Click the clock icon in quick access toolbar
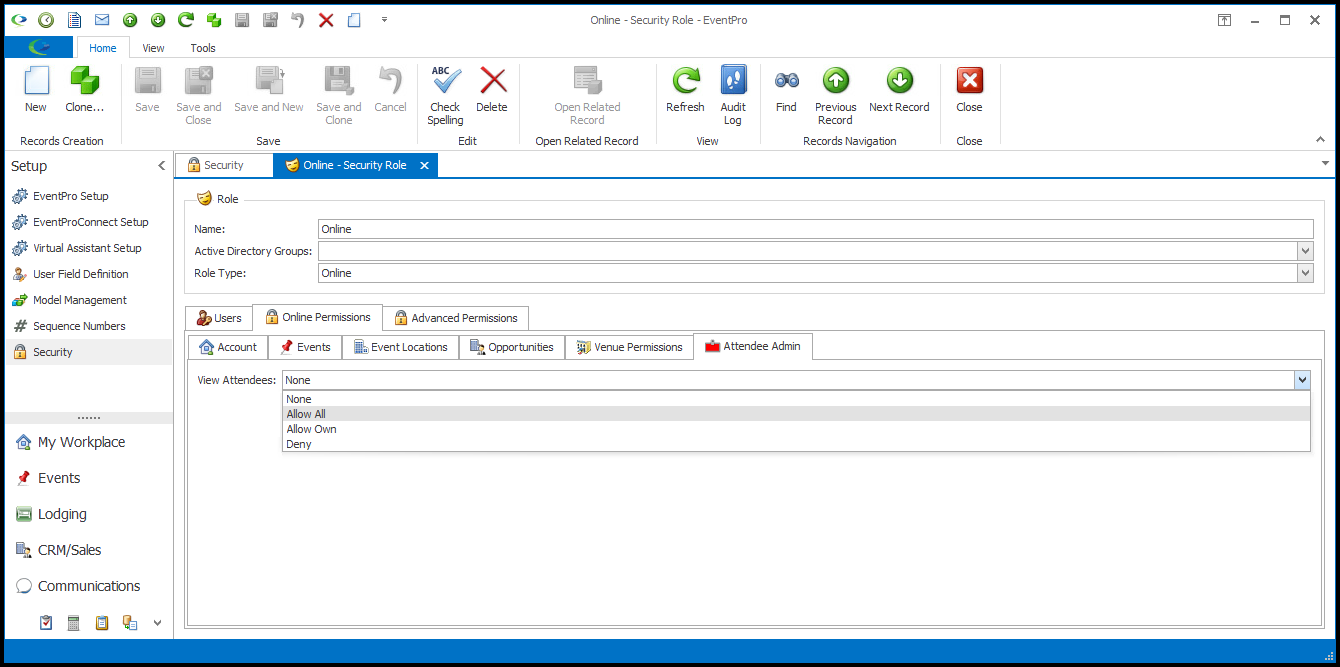Screen dimensions: 1340x667 pos(46,20)
